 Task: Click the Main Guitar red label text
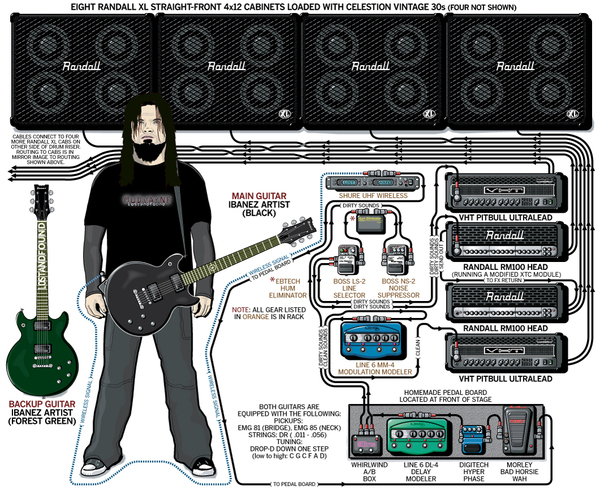coord(259,196)
